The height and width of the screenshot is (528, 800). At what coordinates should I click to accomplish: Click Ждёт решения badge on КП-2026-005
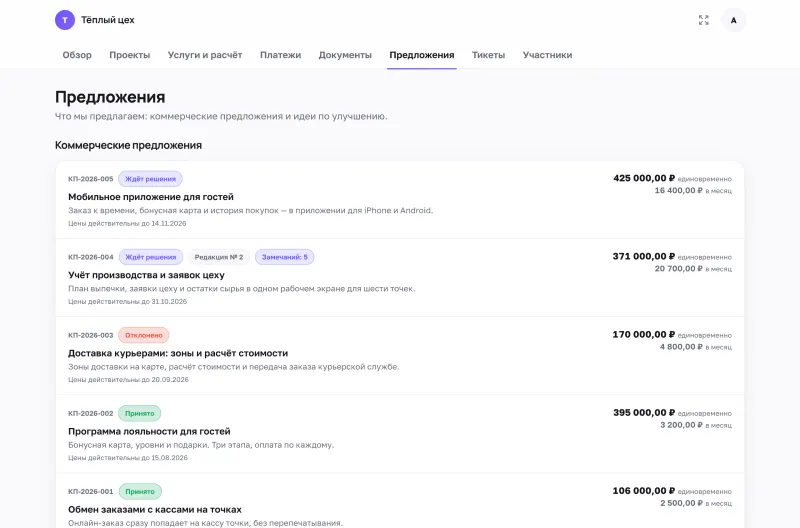click(x=151, y=179)
